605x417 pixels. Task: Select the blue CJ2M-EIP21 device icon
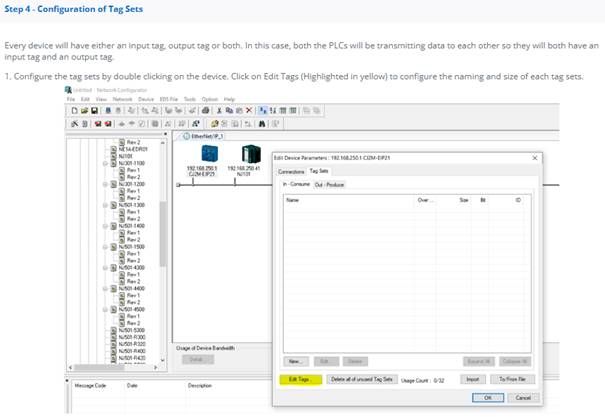(210, 154)
